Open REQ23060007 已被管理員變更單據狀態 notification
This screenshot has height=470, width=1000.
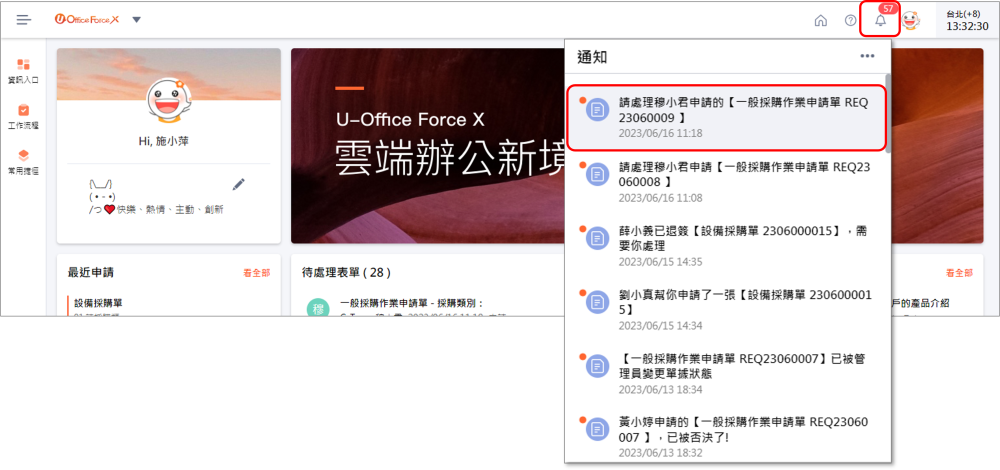(x=726, y=374)
